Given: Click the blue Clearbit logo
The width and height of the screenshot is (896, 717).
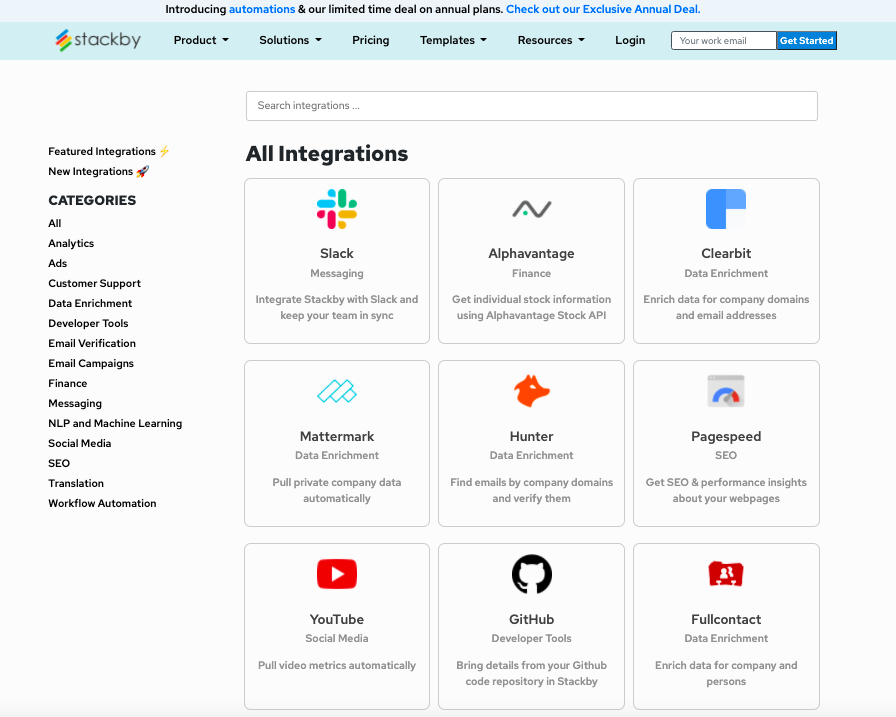Looking at the screenshot, I should coord(726,209).
